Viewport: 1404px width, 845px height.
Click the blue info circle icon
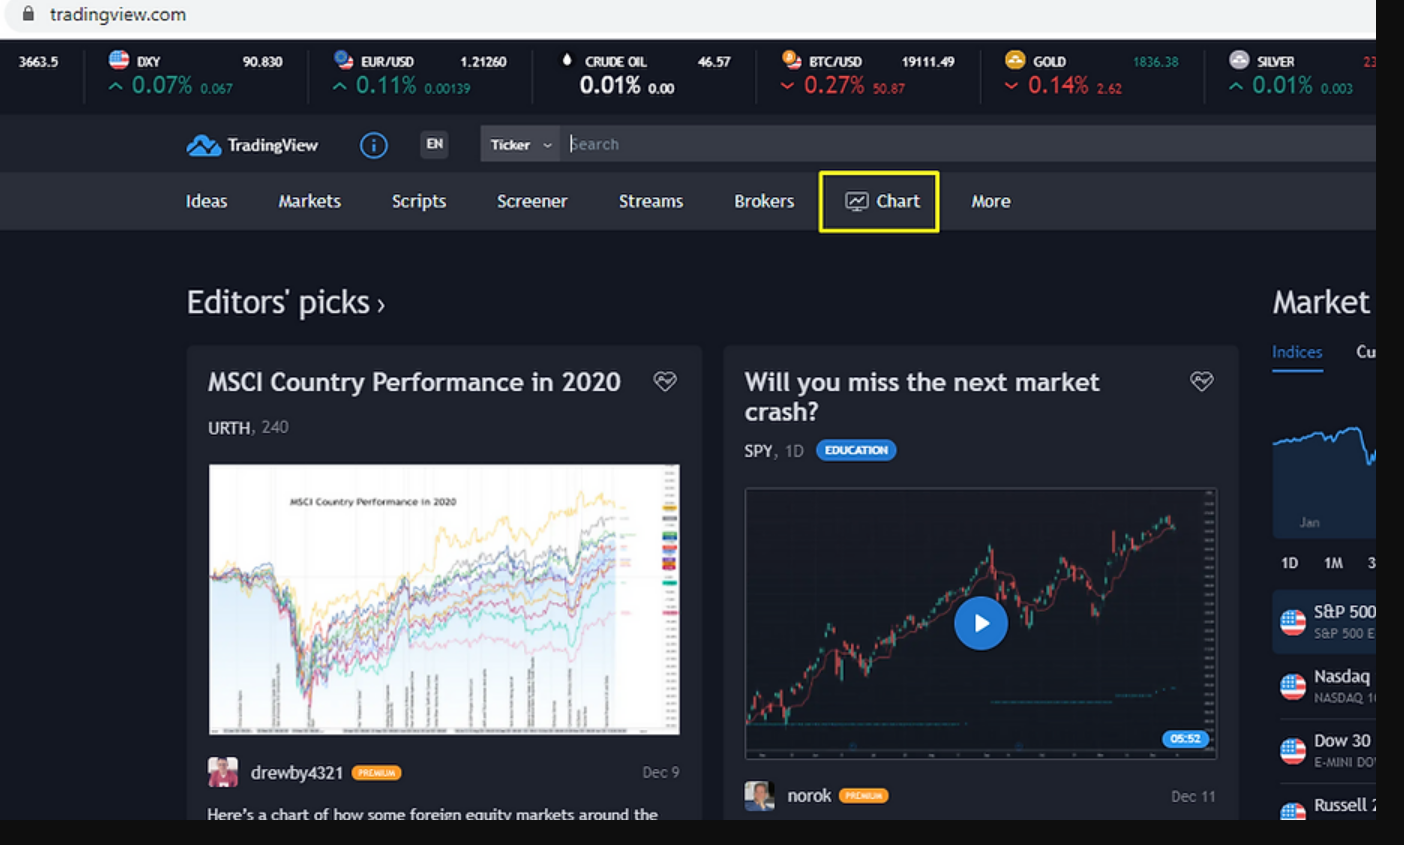[x=373, y=145]
